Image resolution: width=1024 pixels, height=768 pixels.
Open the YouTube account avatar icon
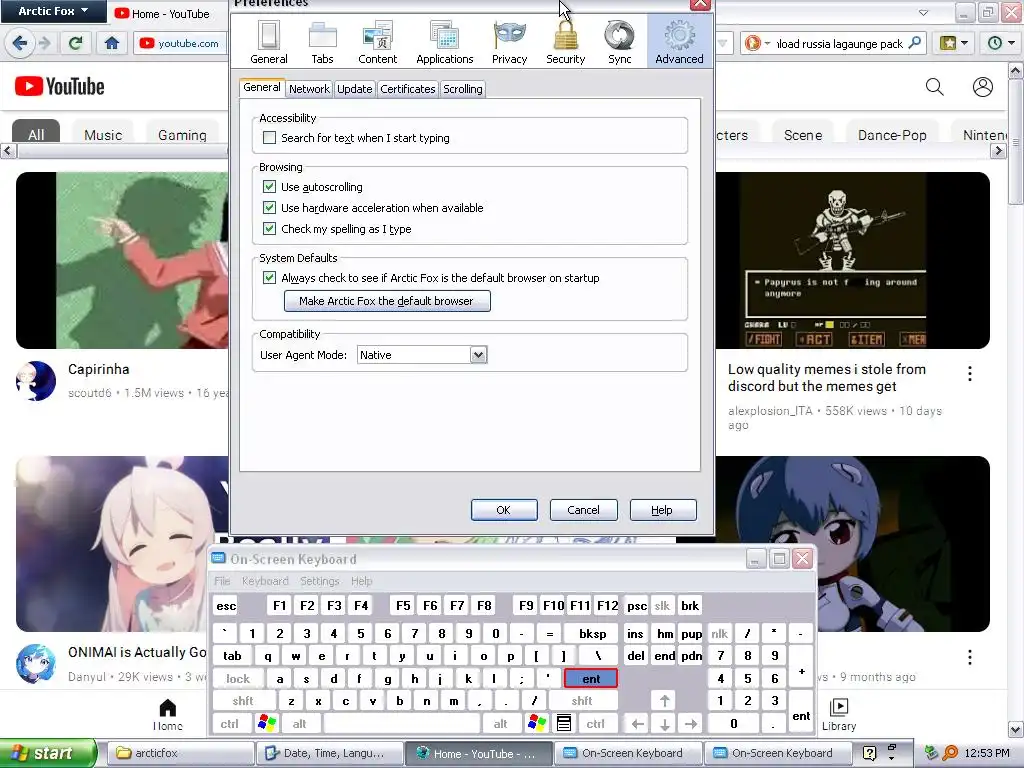click(982, 87)
